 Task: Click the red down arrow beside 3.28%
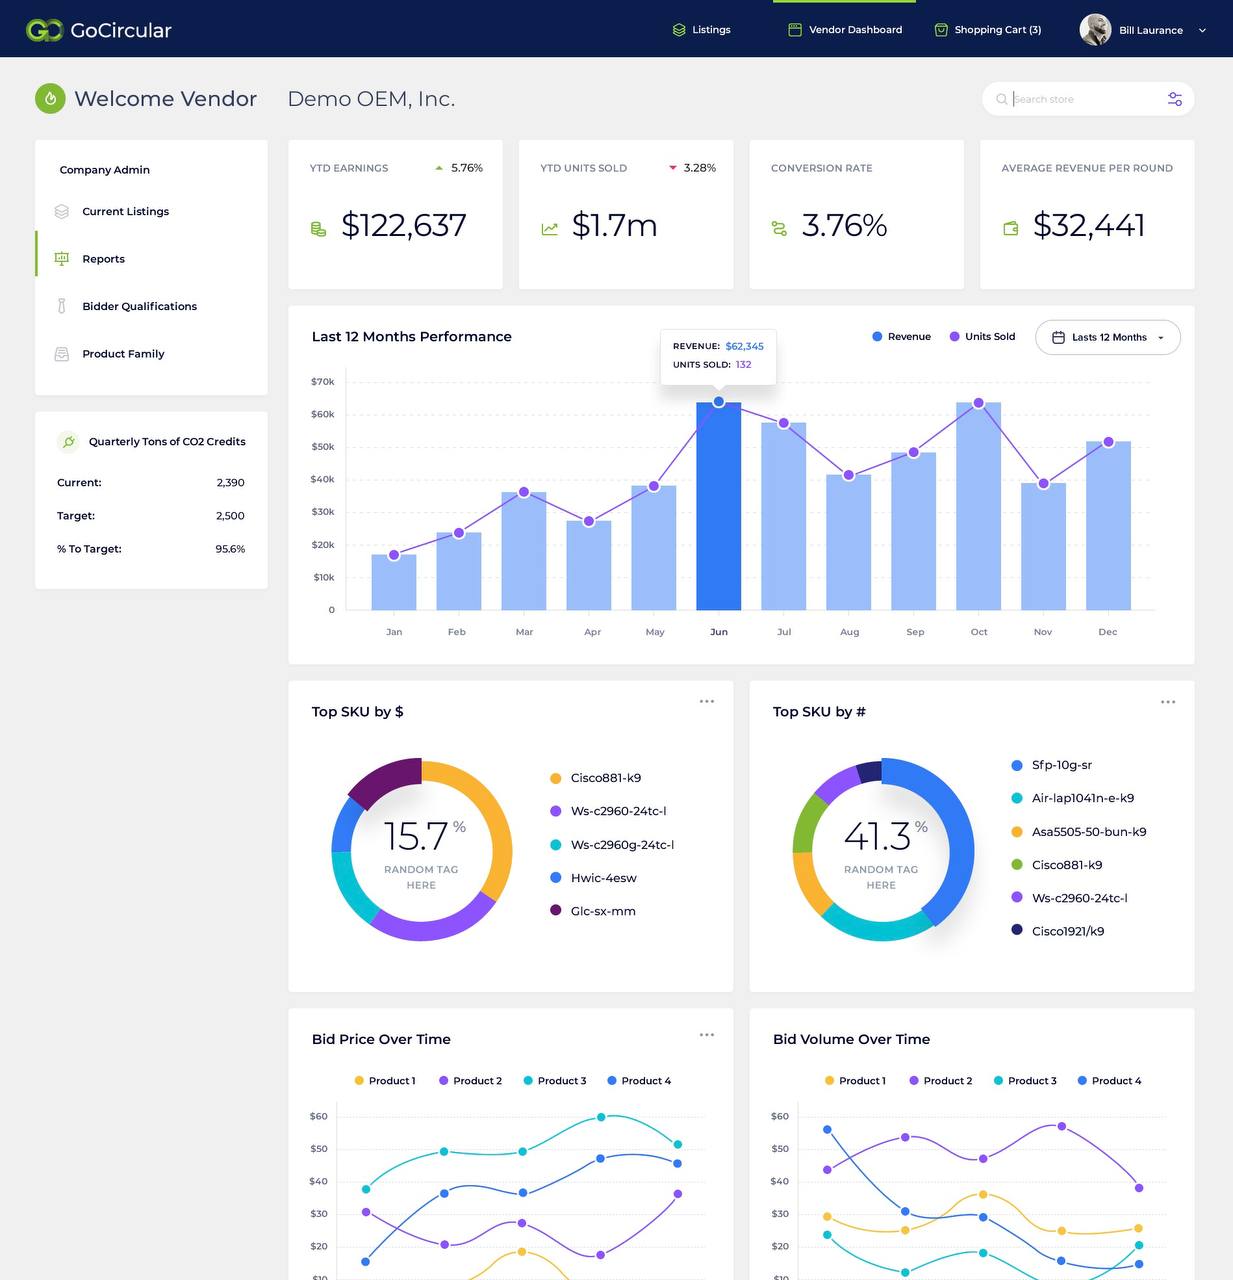tap(673, 168)
